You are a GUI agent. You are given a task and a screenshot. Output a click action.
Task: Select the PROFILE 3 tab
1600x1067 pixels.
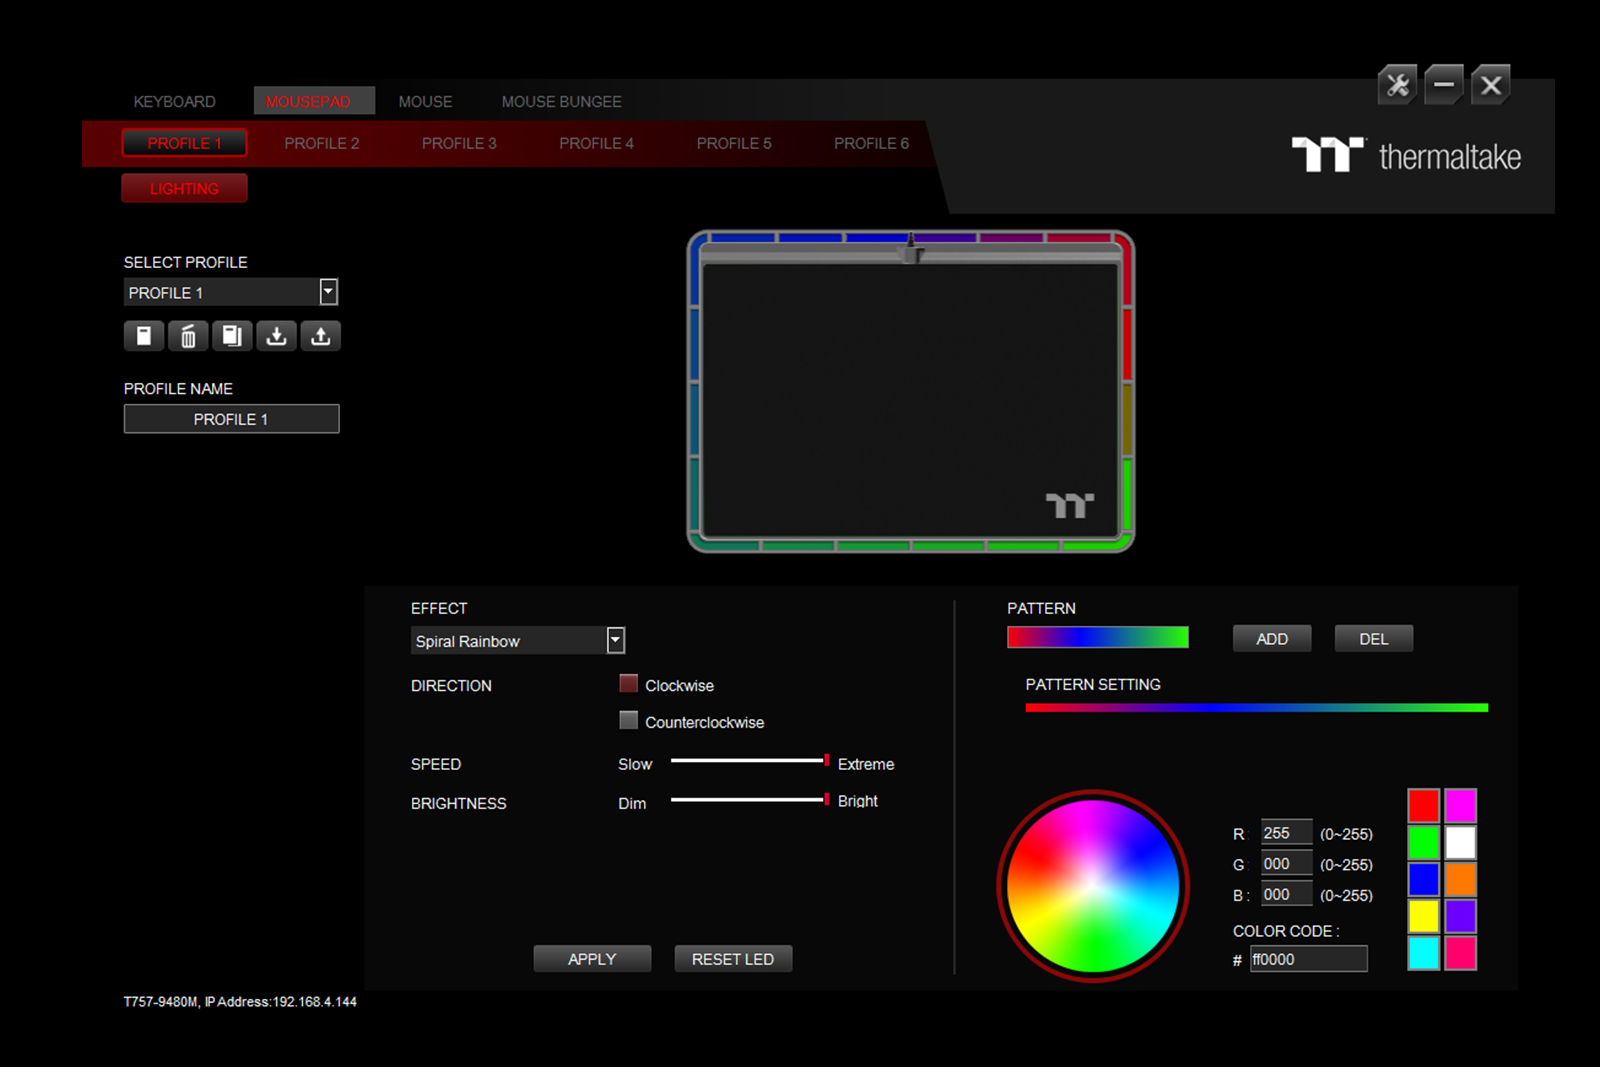click(x=459, y=144)
